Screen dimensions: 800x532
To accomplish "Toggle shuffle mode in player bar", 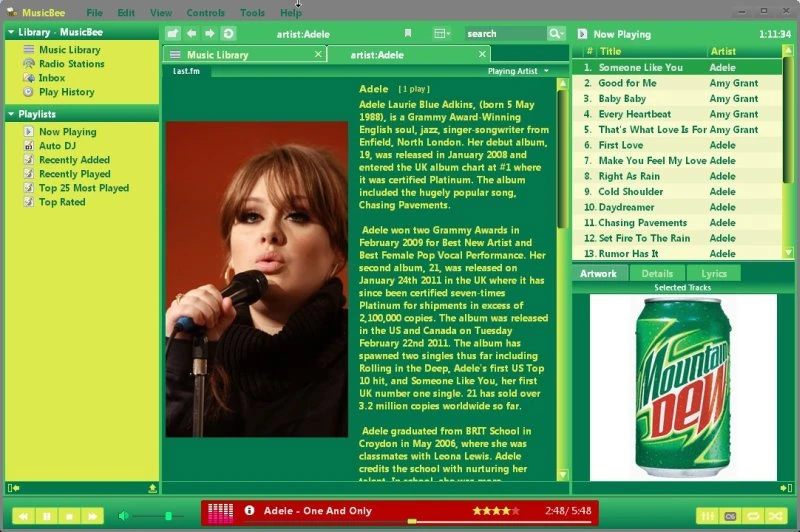I will (773, 515).
